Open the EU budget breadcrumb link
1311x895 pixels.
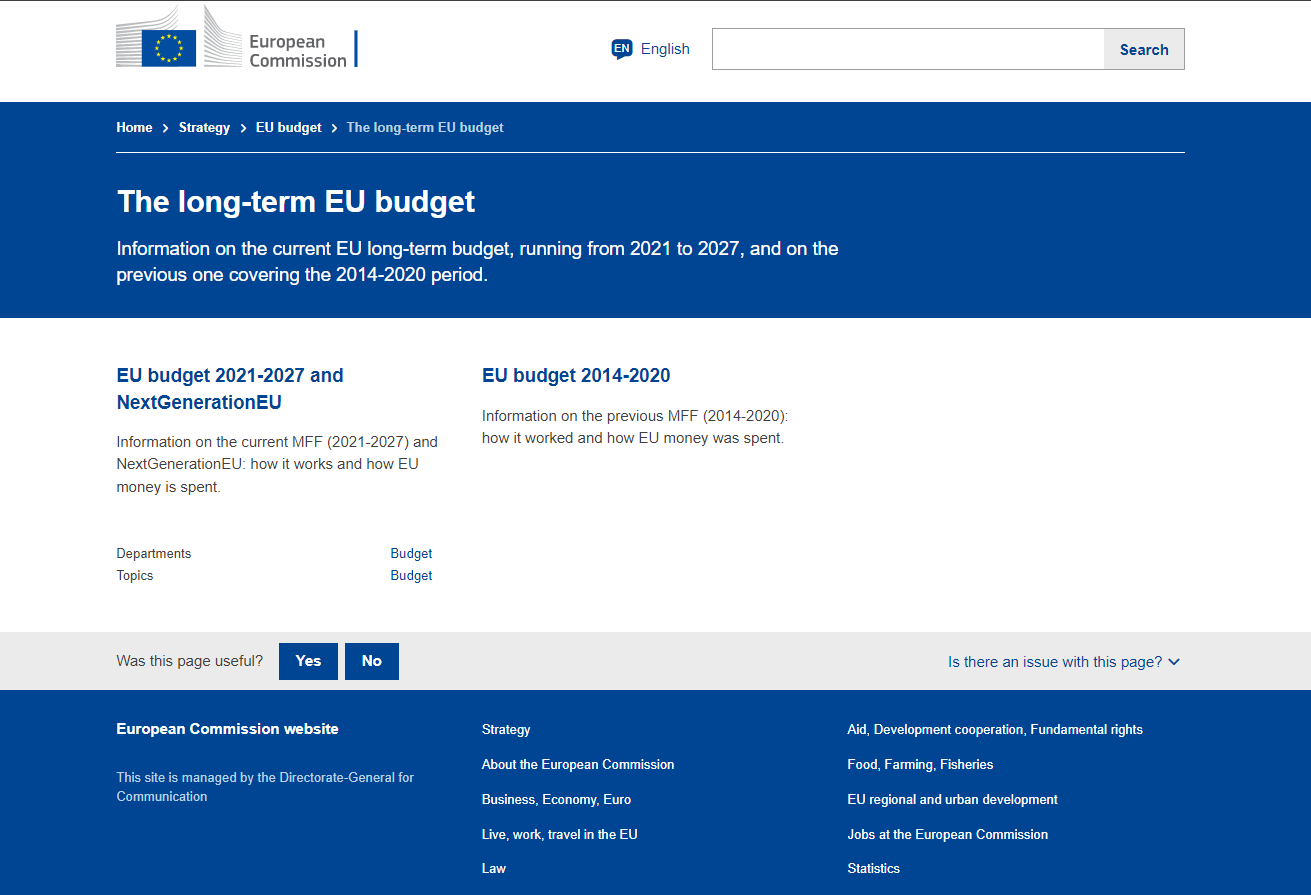(x=289, y=127)
